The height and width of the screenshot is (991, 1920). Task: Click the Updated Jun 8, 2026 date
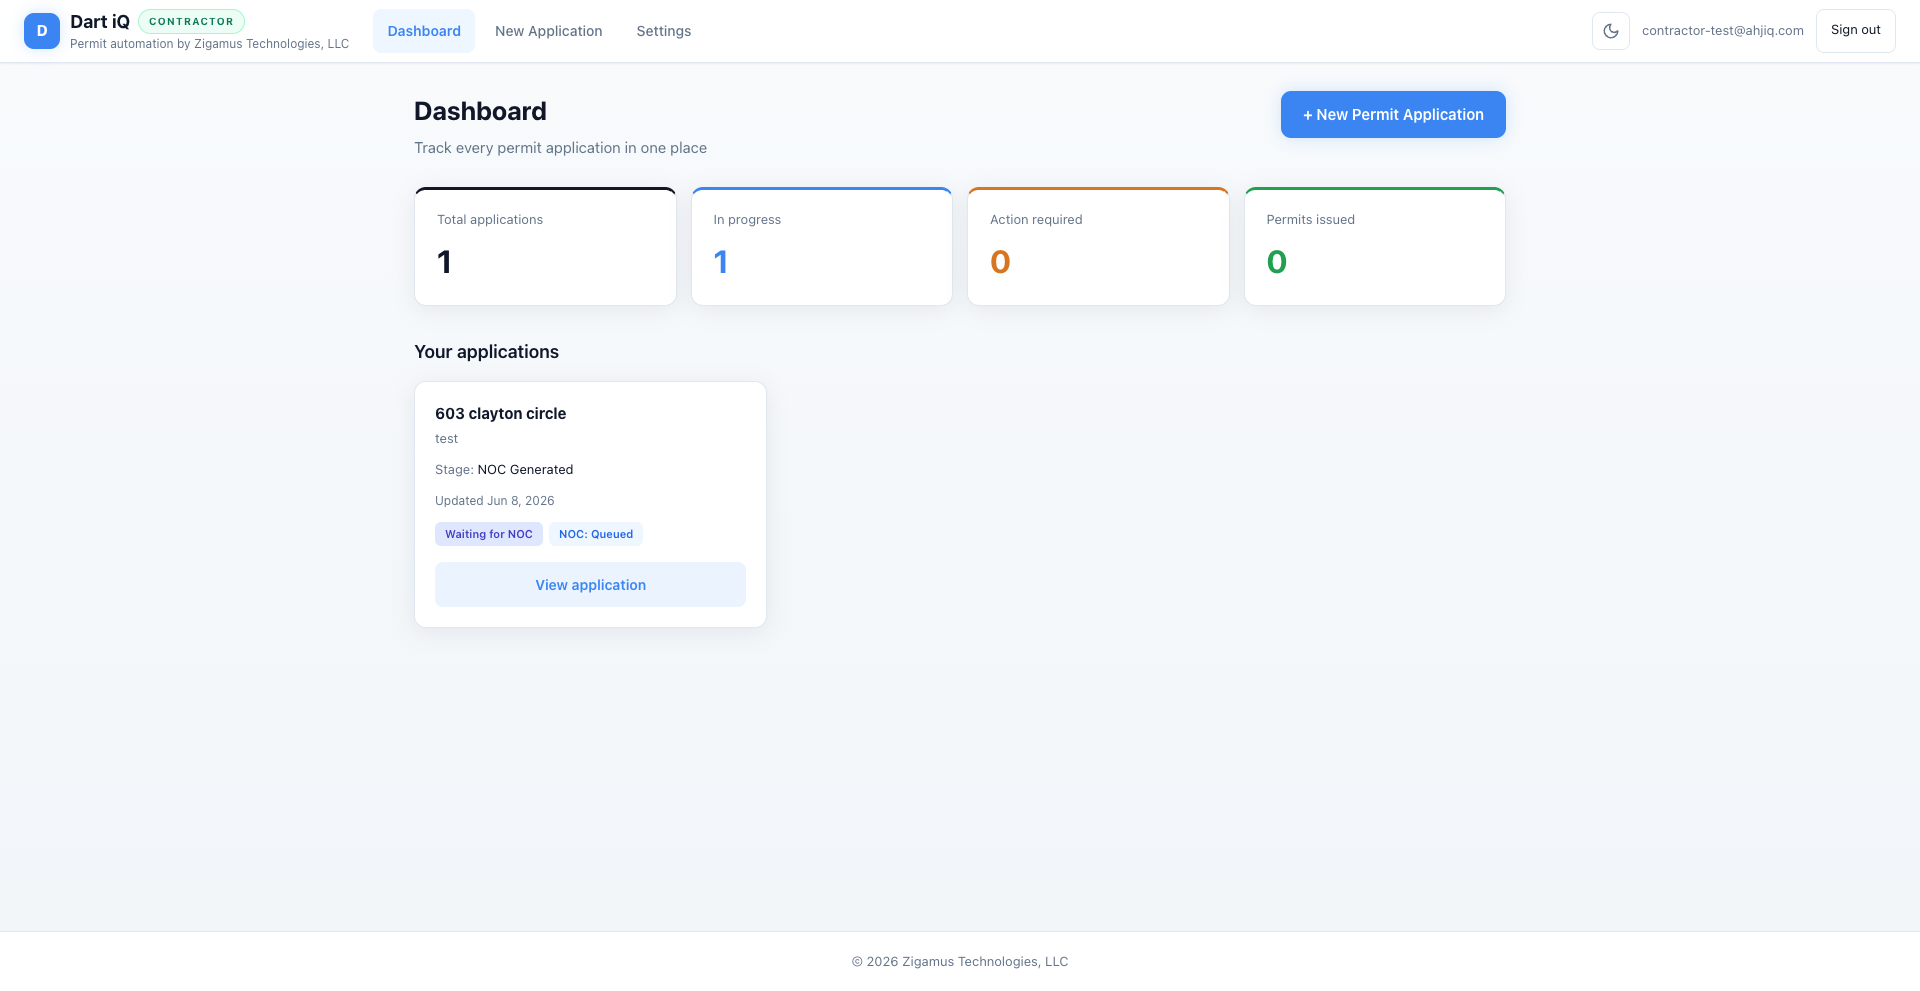coord(495,501)
